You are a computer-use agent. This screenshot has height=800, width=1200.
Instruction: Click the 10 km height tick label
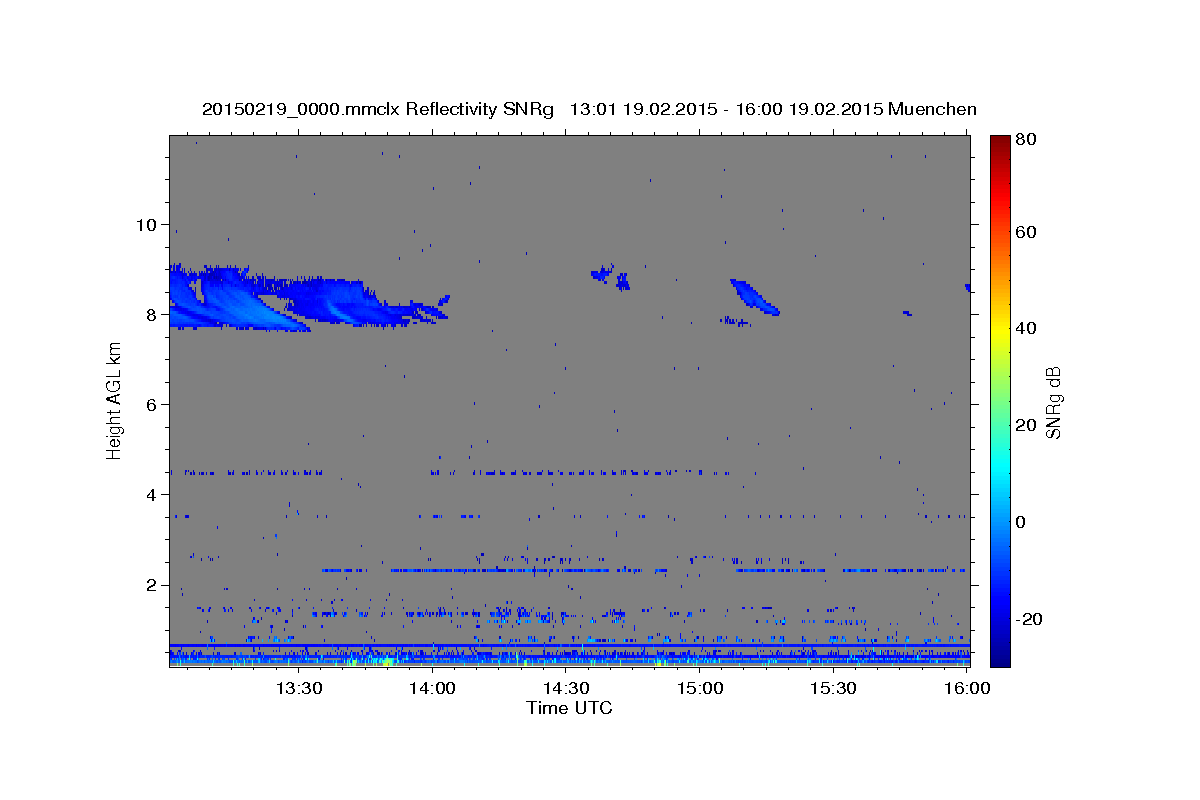click(148, 224)
